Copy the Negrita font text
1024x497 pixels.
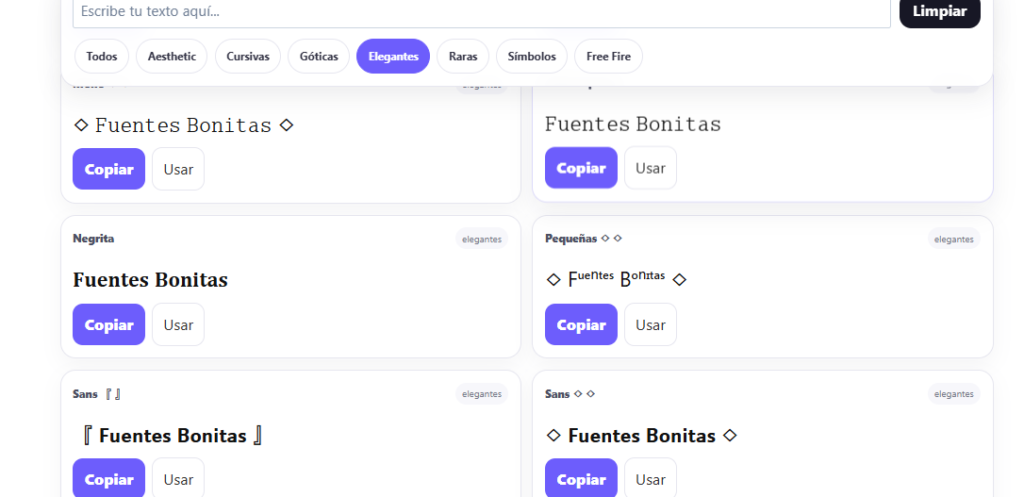click(109, 325)
